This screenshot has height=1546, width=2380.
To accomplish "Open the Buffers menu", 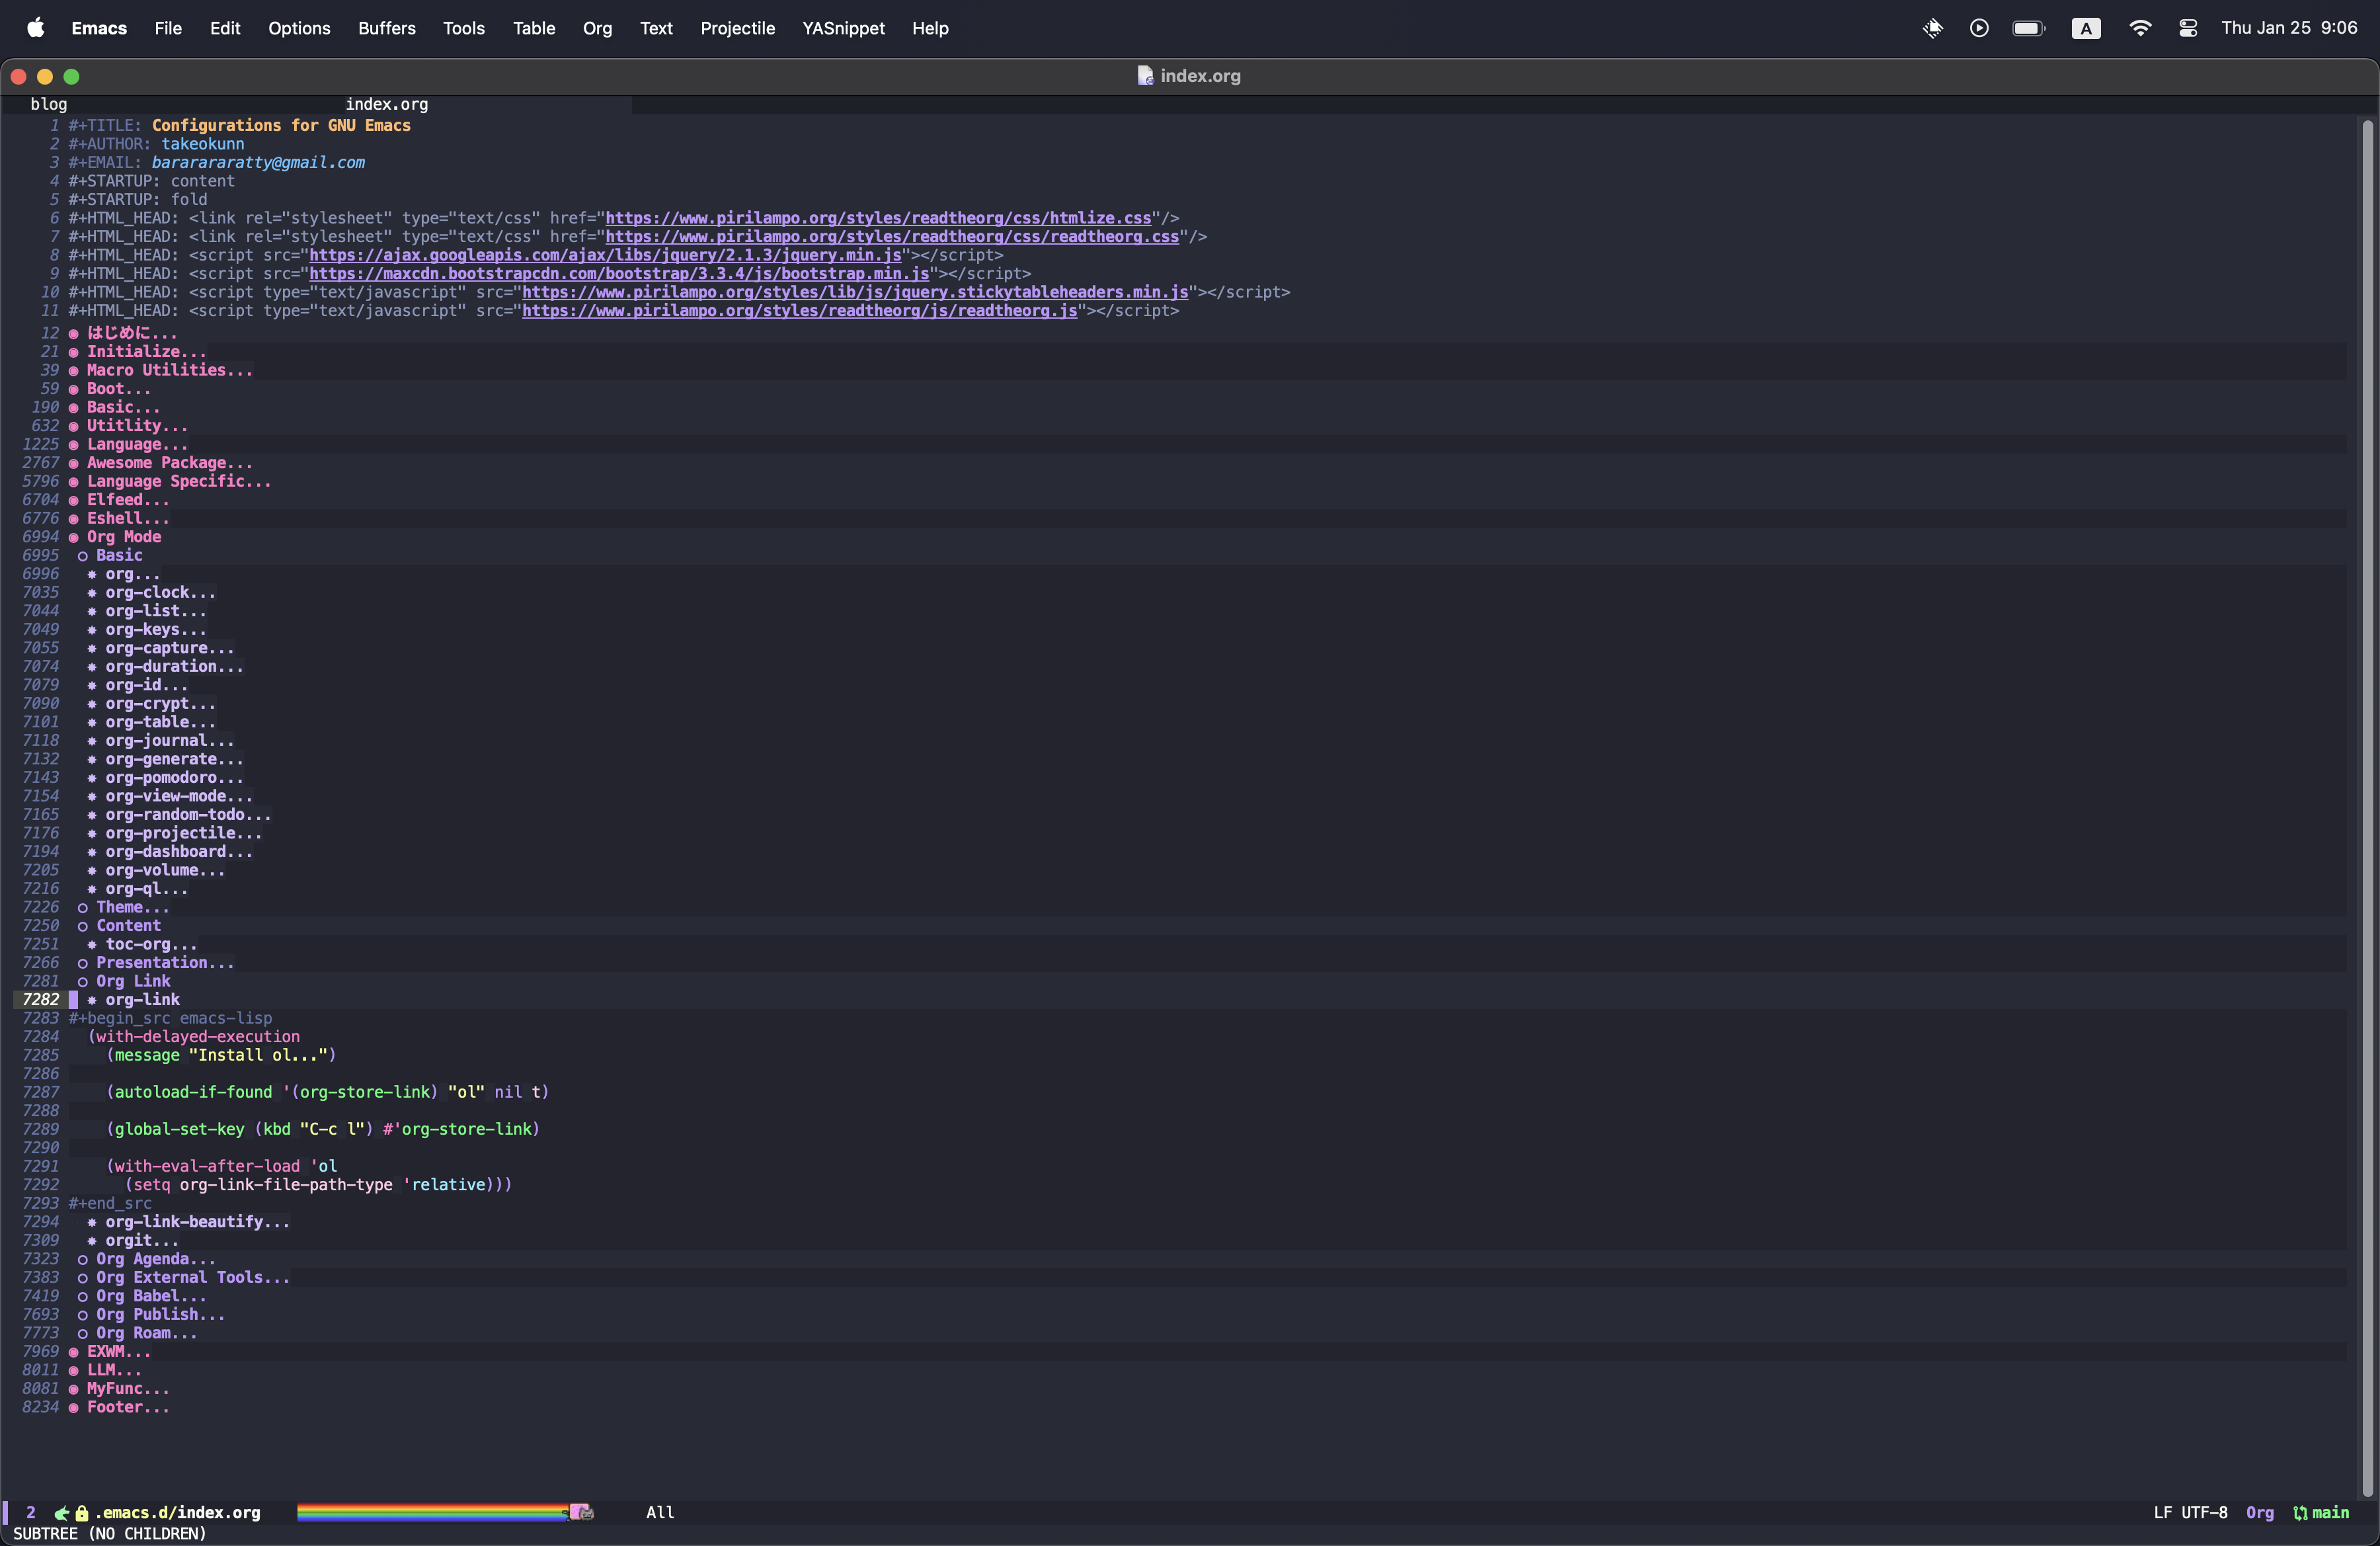I will coord(386,28).
